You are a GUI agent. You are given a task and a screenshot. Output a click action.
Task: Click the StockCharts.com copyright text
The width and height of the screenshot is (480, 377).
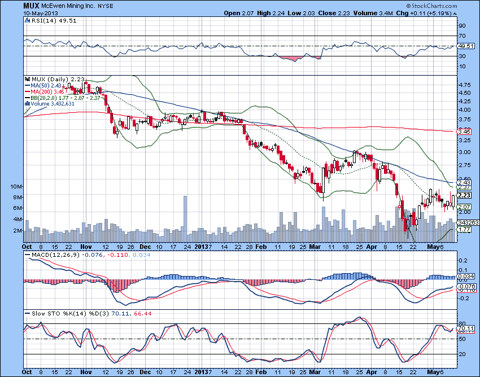pyautogui.click(x=432, y=6)
